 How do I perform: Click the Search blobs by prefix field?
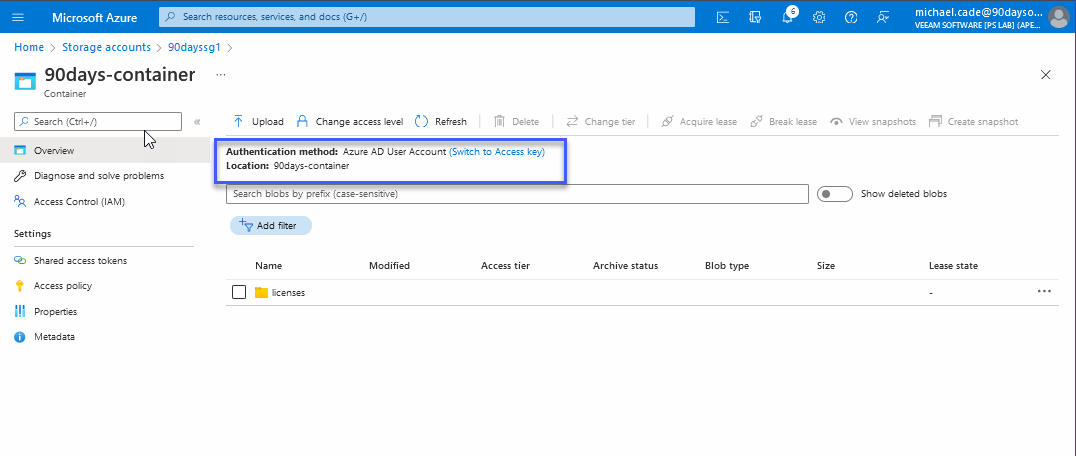pos(517,194)
